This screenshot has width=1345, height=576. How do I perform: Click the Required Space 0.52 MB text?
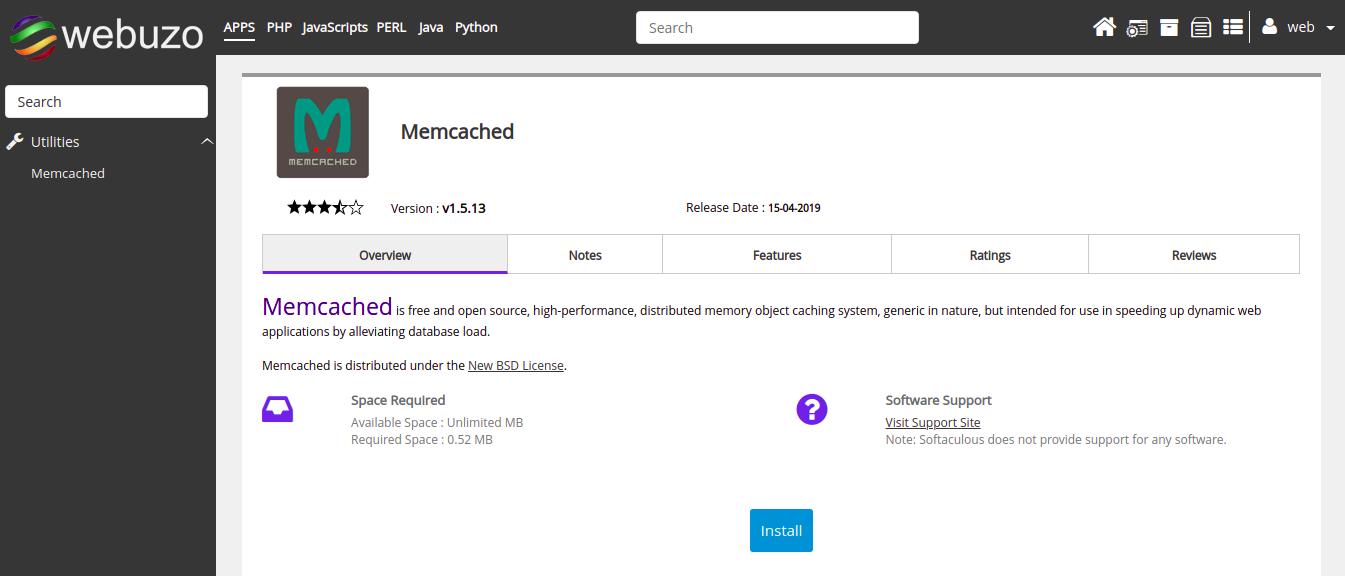pos(422,439)
